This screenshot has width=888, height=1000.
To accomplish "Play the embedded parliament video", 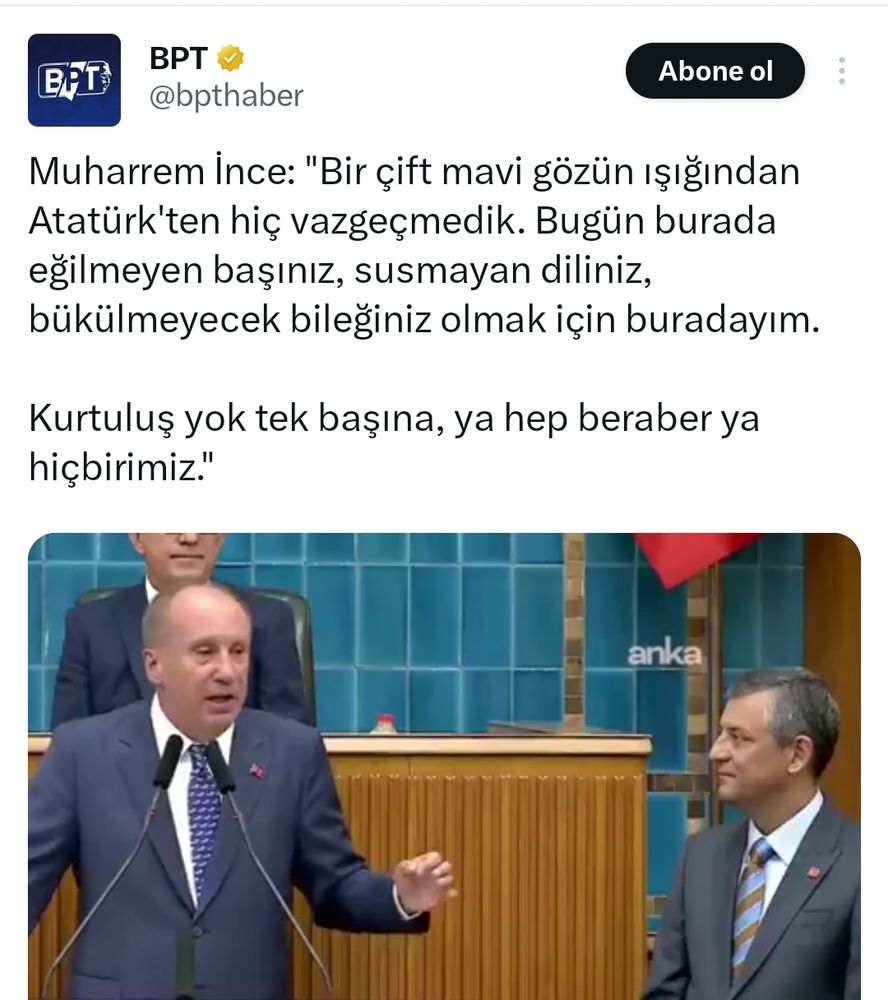I will (x=444, y=766).
